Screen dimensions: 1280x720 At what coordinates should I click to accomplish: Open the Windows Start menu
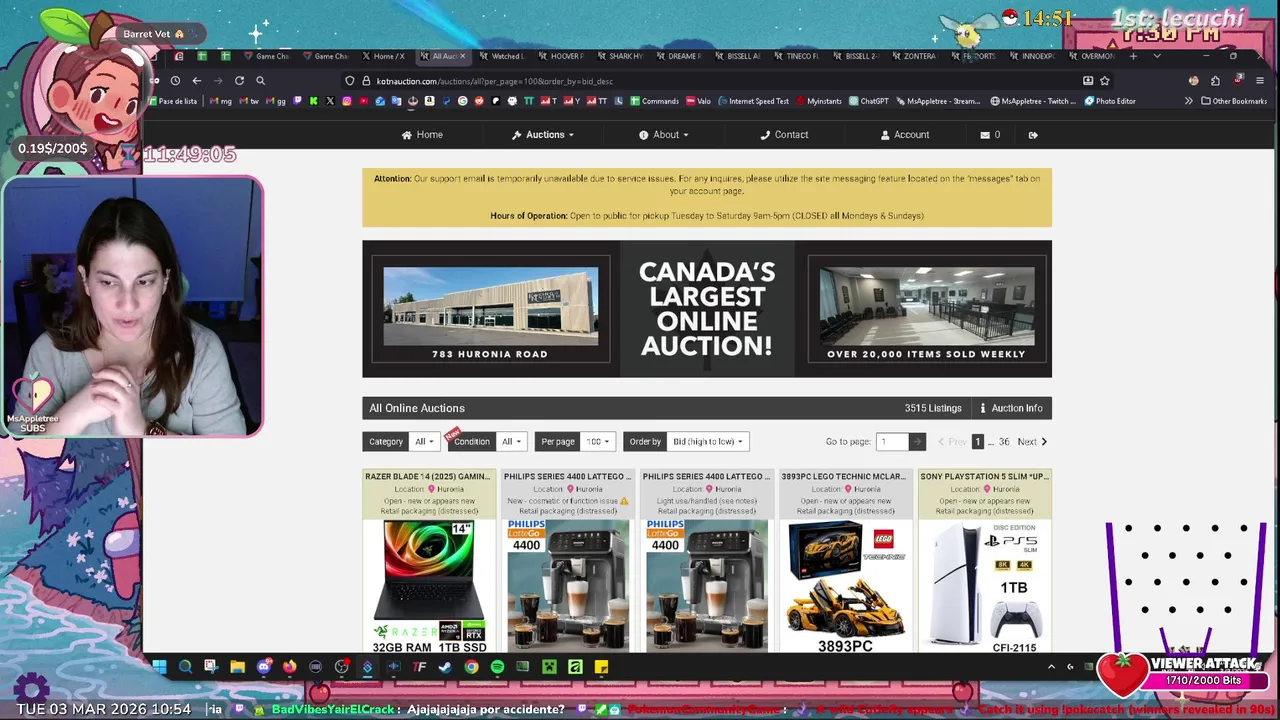159,667
